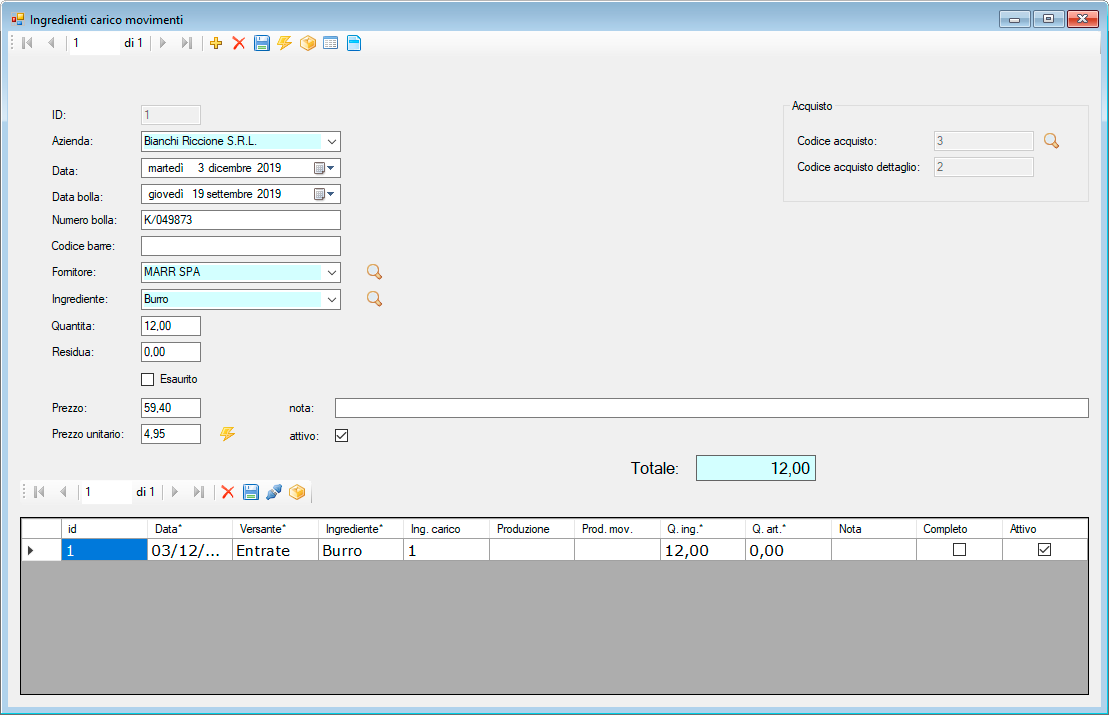Go to last record in lower navigator
The image size is (1109, 715).
[x=199, y=492]
